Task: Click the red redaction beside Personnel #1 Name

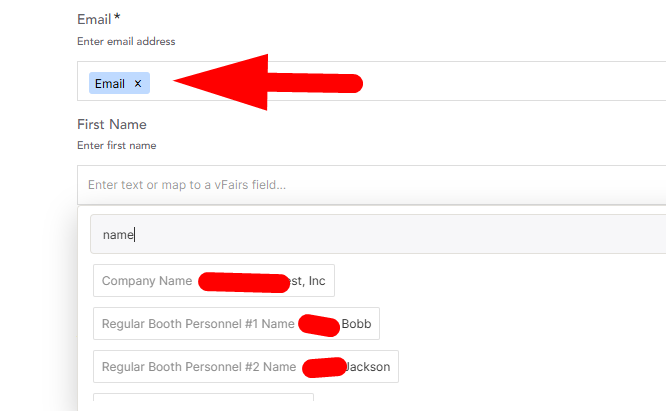Action: point(319,325)
